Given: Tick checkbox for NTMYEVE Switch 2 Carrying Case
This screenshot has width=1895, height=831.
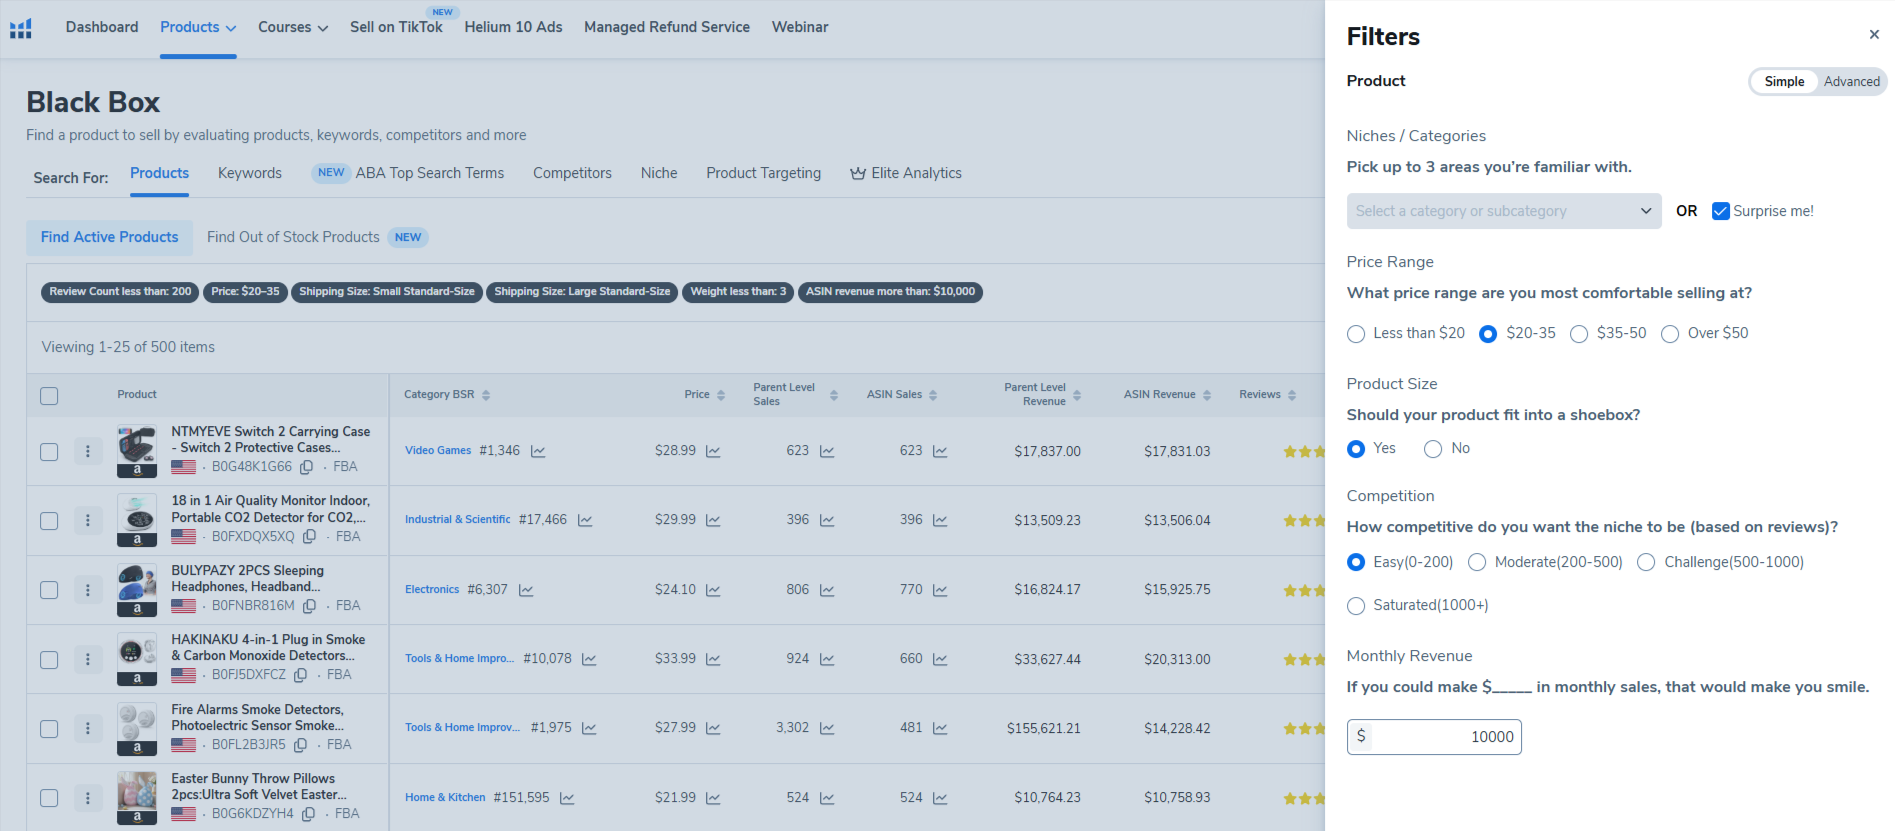Looking at the screenshot, I should tap(49, 452).
